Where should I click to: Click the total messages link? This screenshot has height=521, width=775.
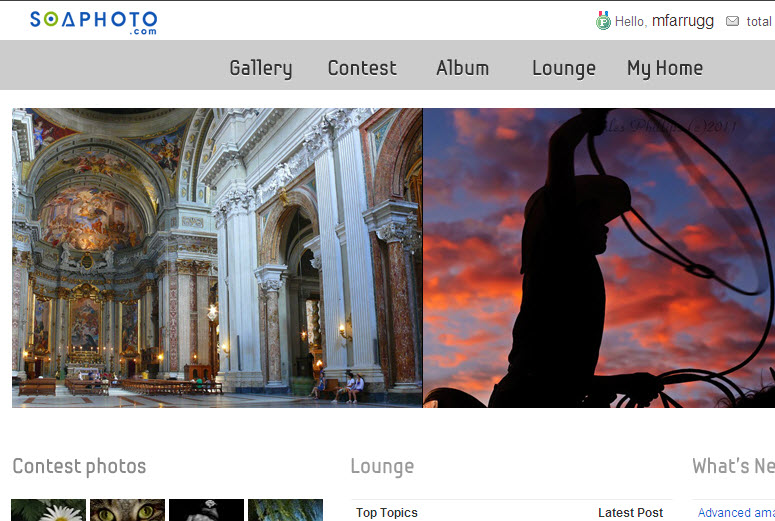(758, 21)
